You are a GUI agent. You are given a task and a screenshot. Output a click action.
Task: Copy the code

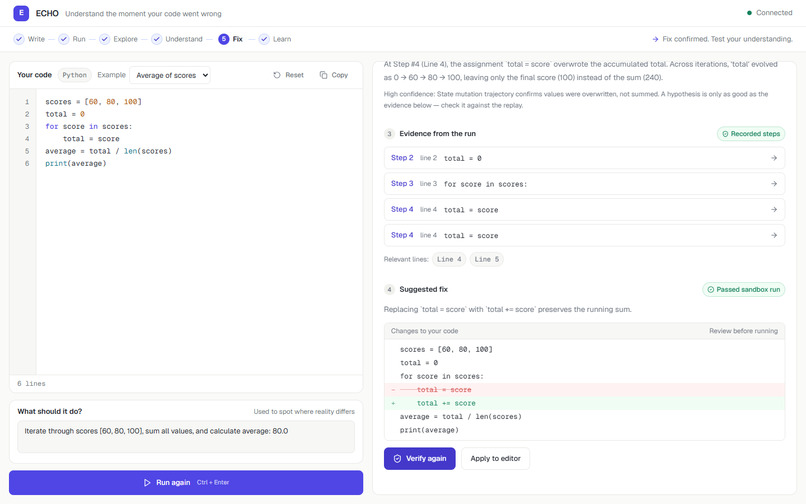click(334, 75)
